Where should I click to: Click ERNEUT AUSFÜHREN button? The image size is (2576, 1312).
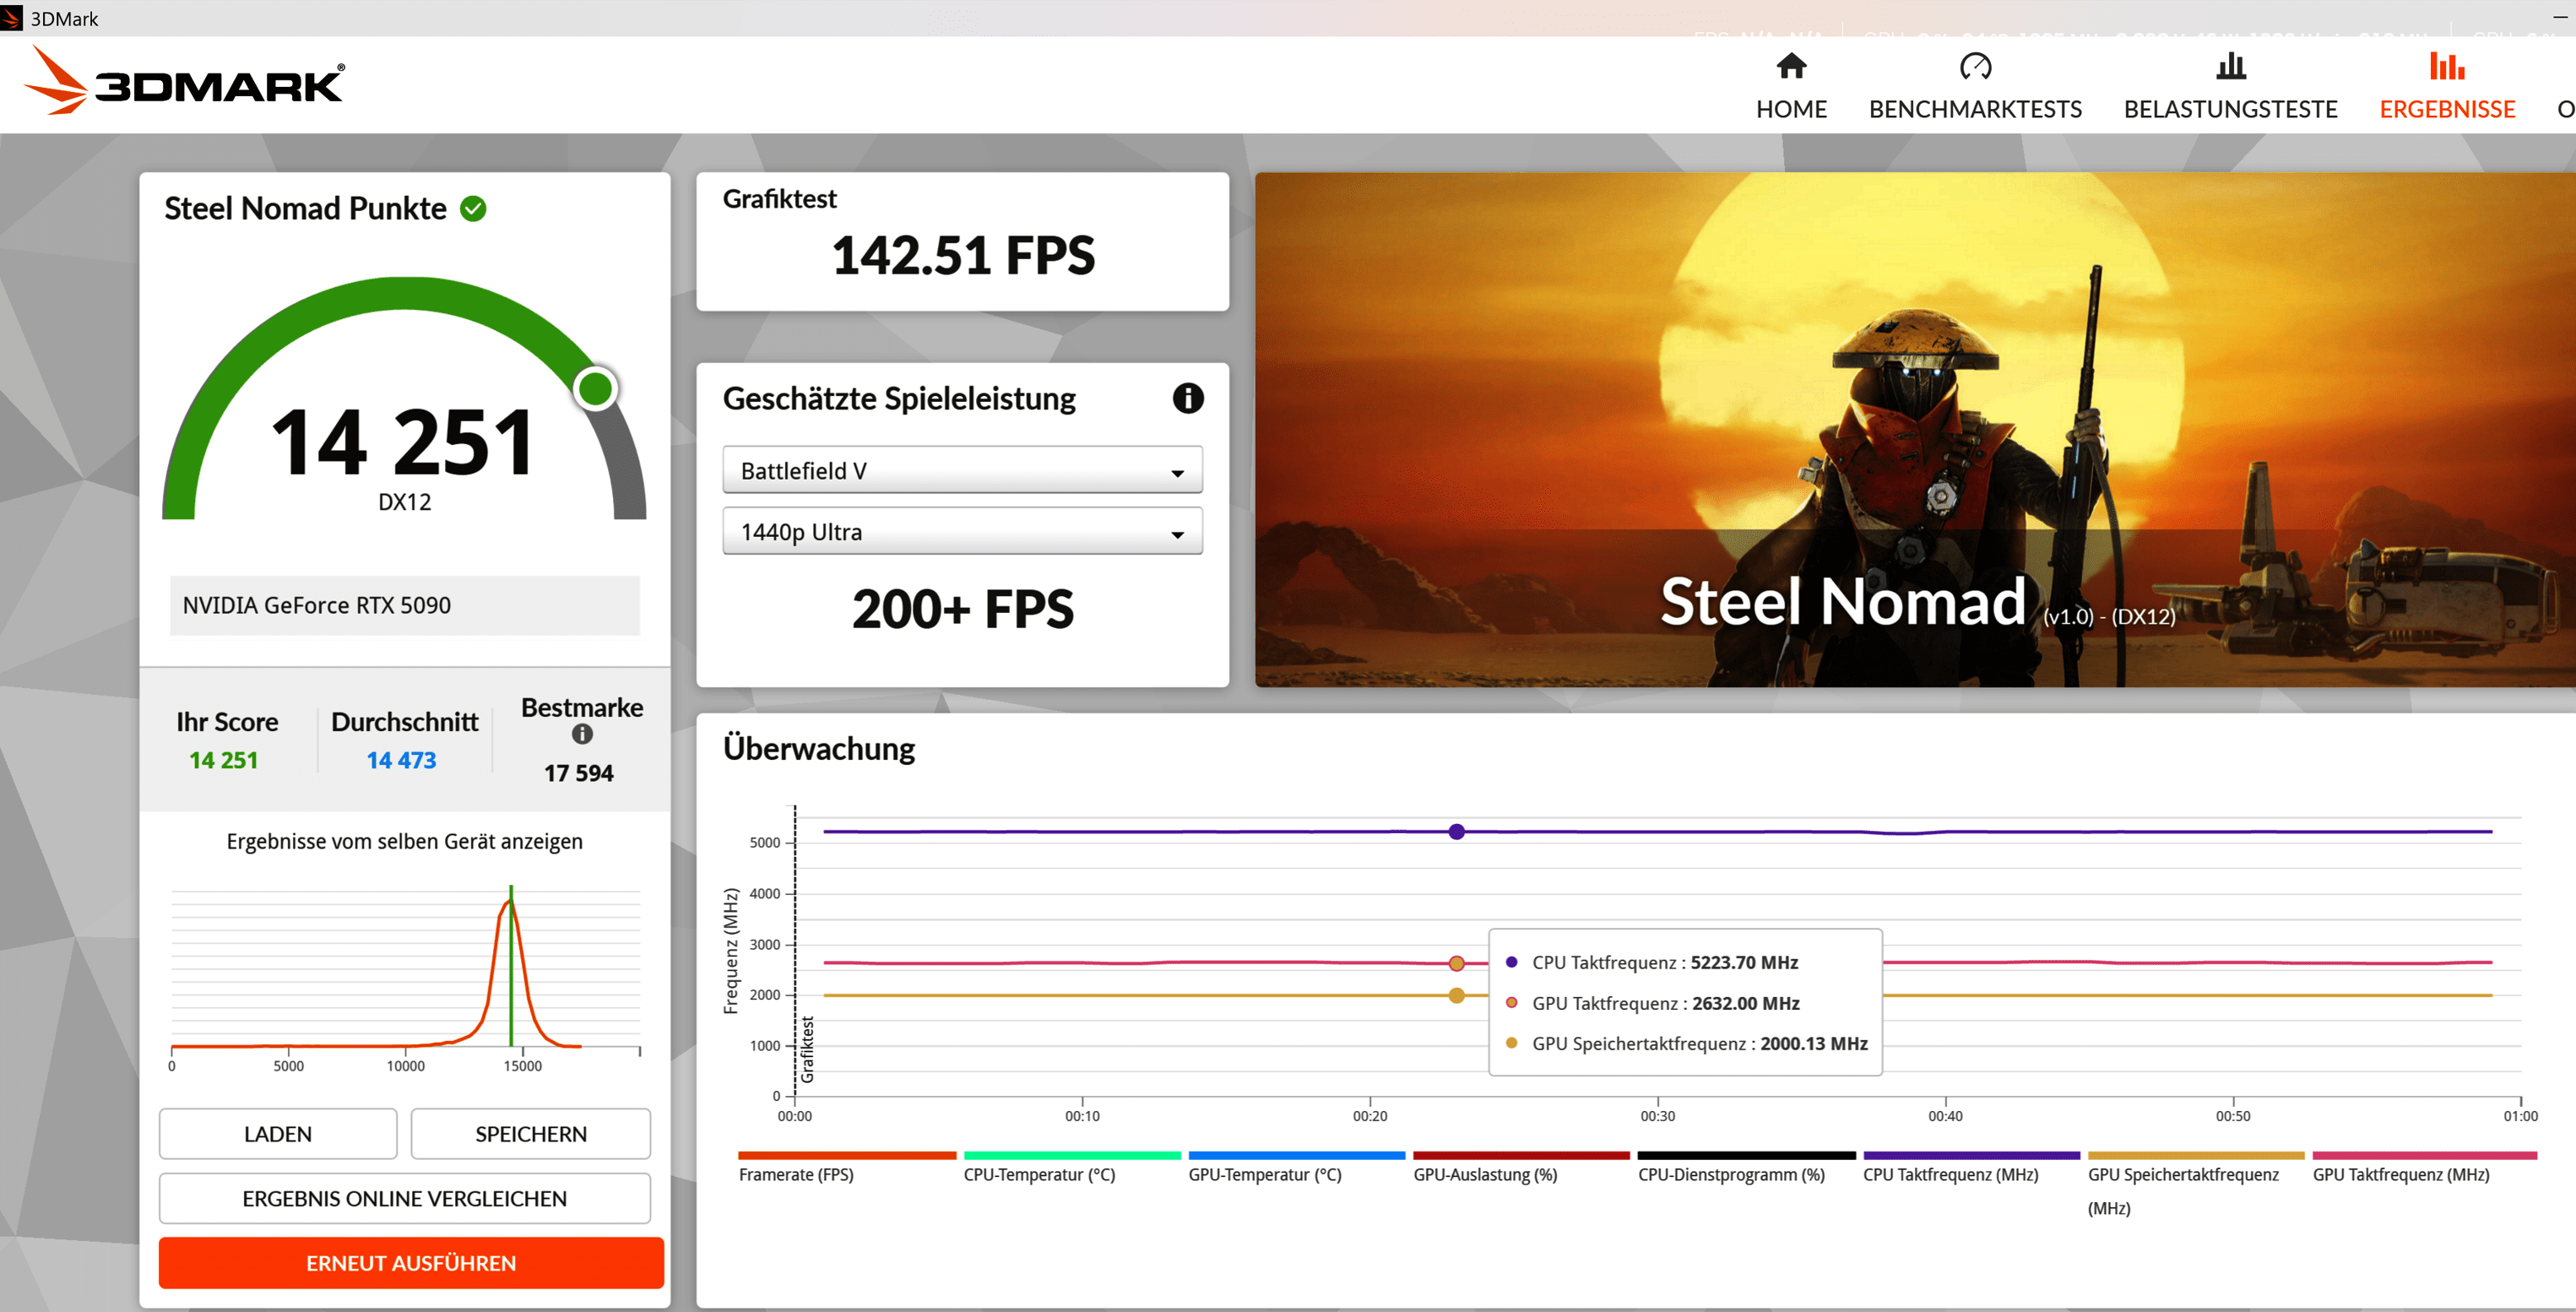(411, 1262)
